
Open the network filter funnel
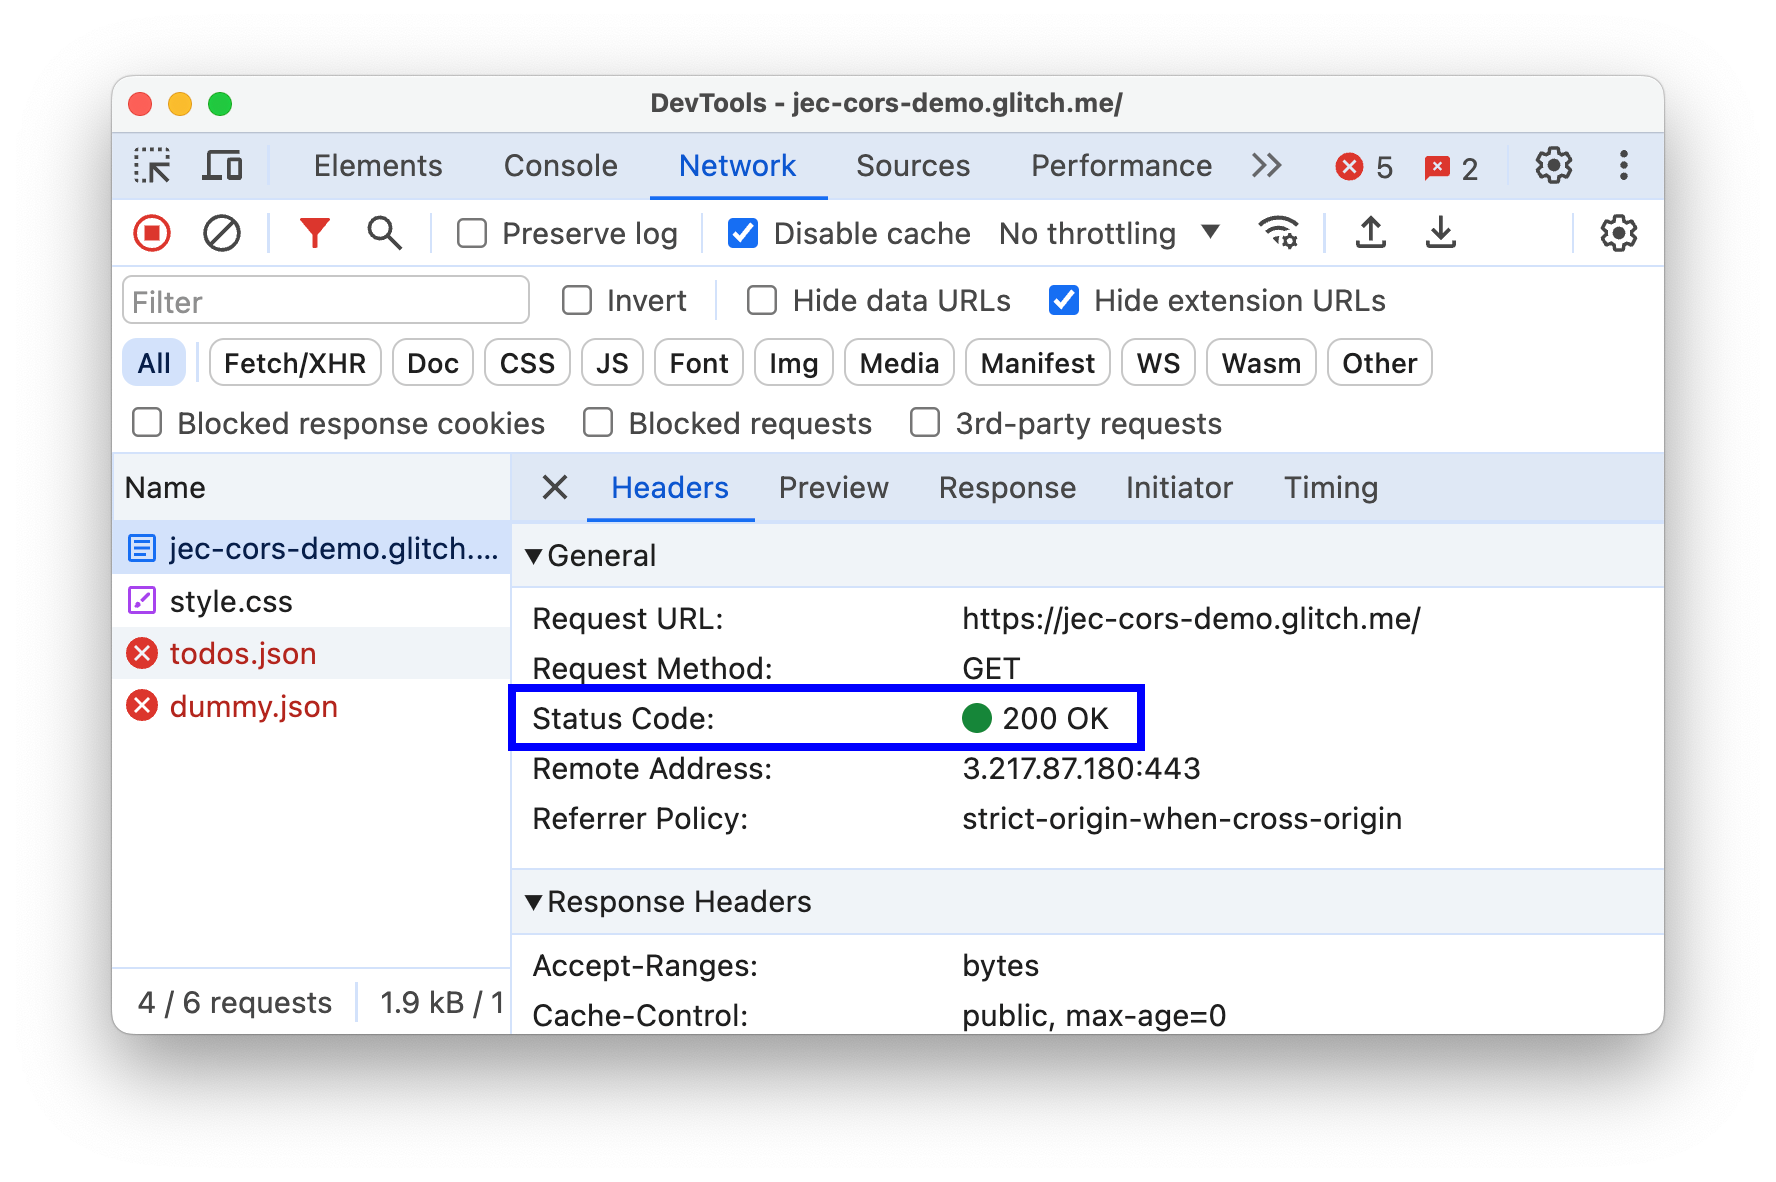tap(314, 233)
